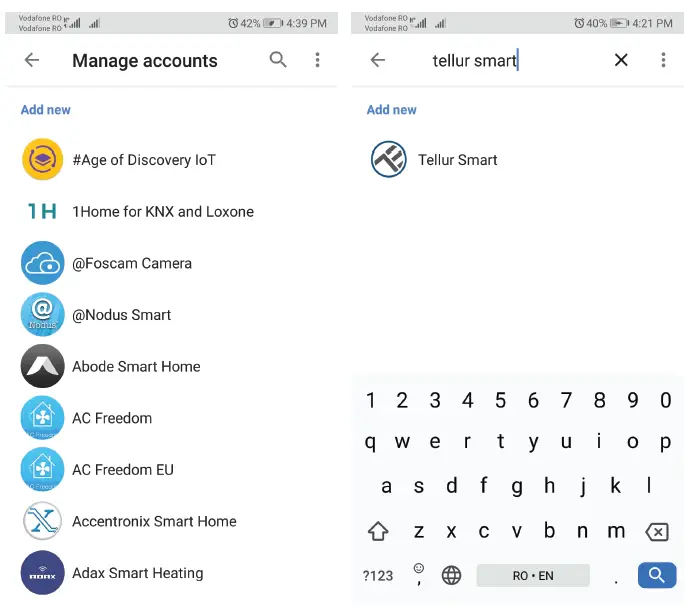Select the #Age of Discovery IoT text
Screen dimensions: 685x607
point(144,160)
